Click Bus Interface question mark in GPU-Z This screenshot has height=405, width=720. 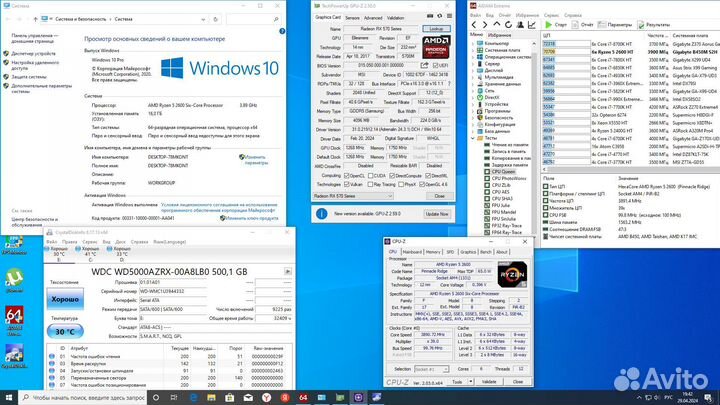(x=449, y=84)
